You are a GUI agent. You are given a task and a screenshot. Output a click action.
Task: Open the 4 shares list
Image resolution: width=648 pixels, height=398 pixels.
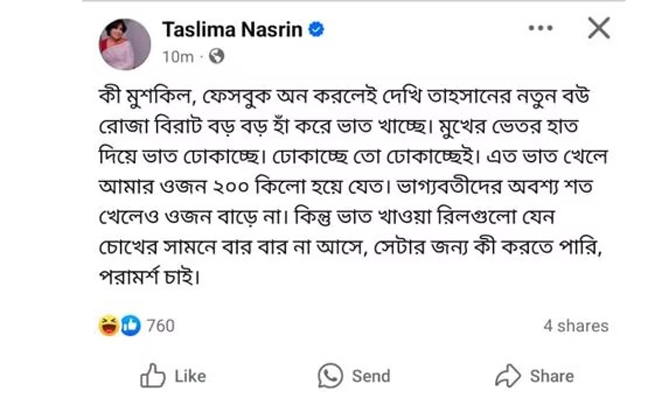pyautogui.click(x=576, y=326)
